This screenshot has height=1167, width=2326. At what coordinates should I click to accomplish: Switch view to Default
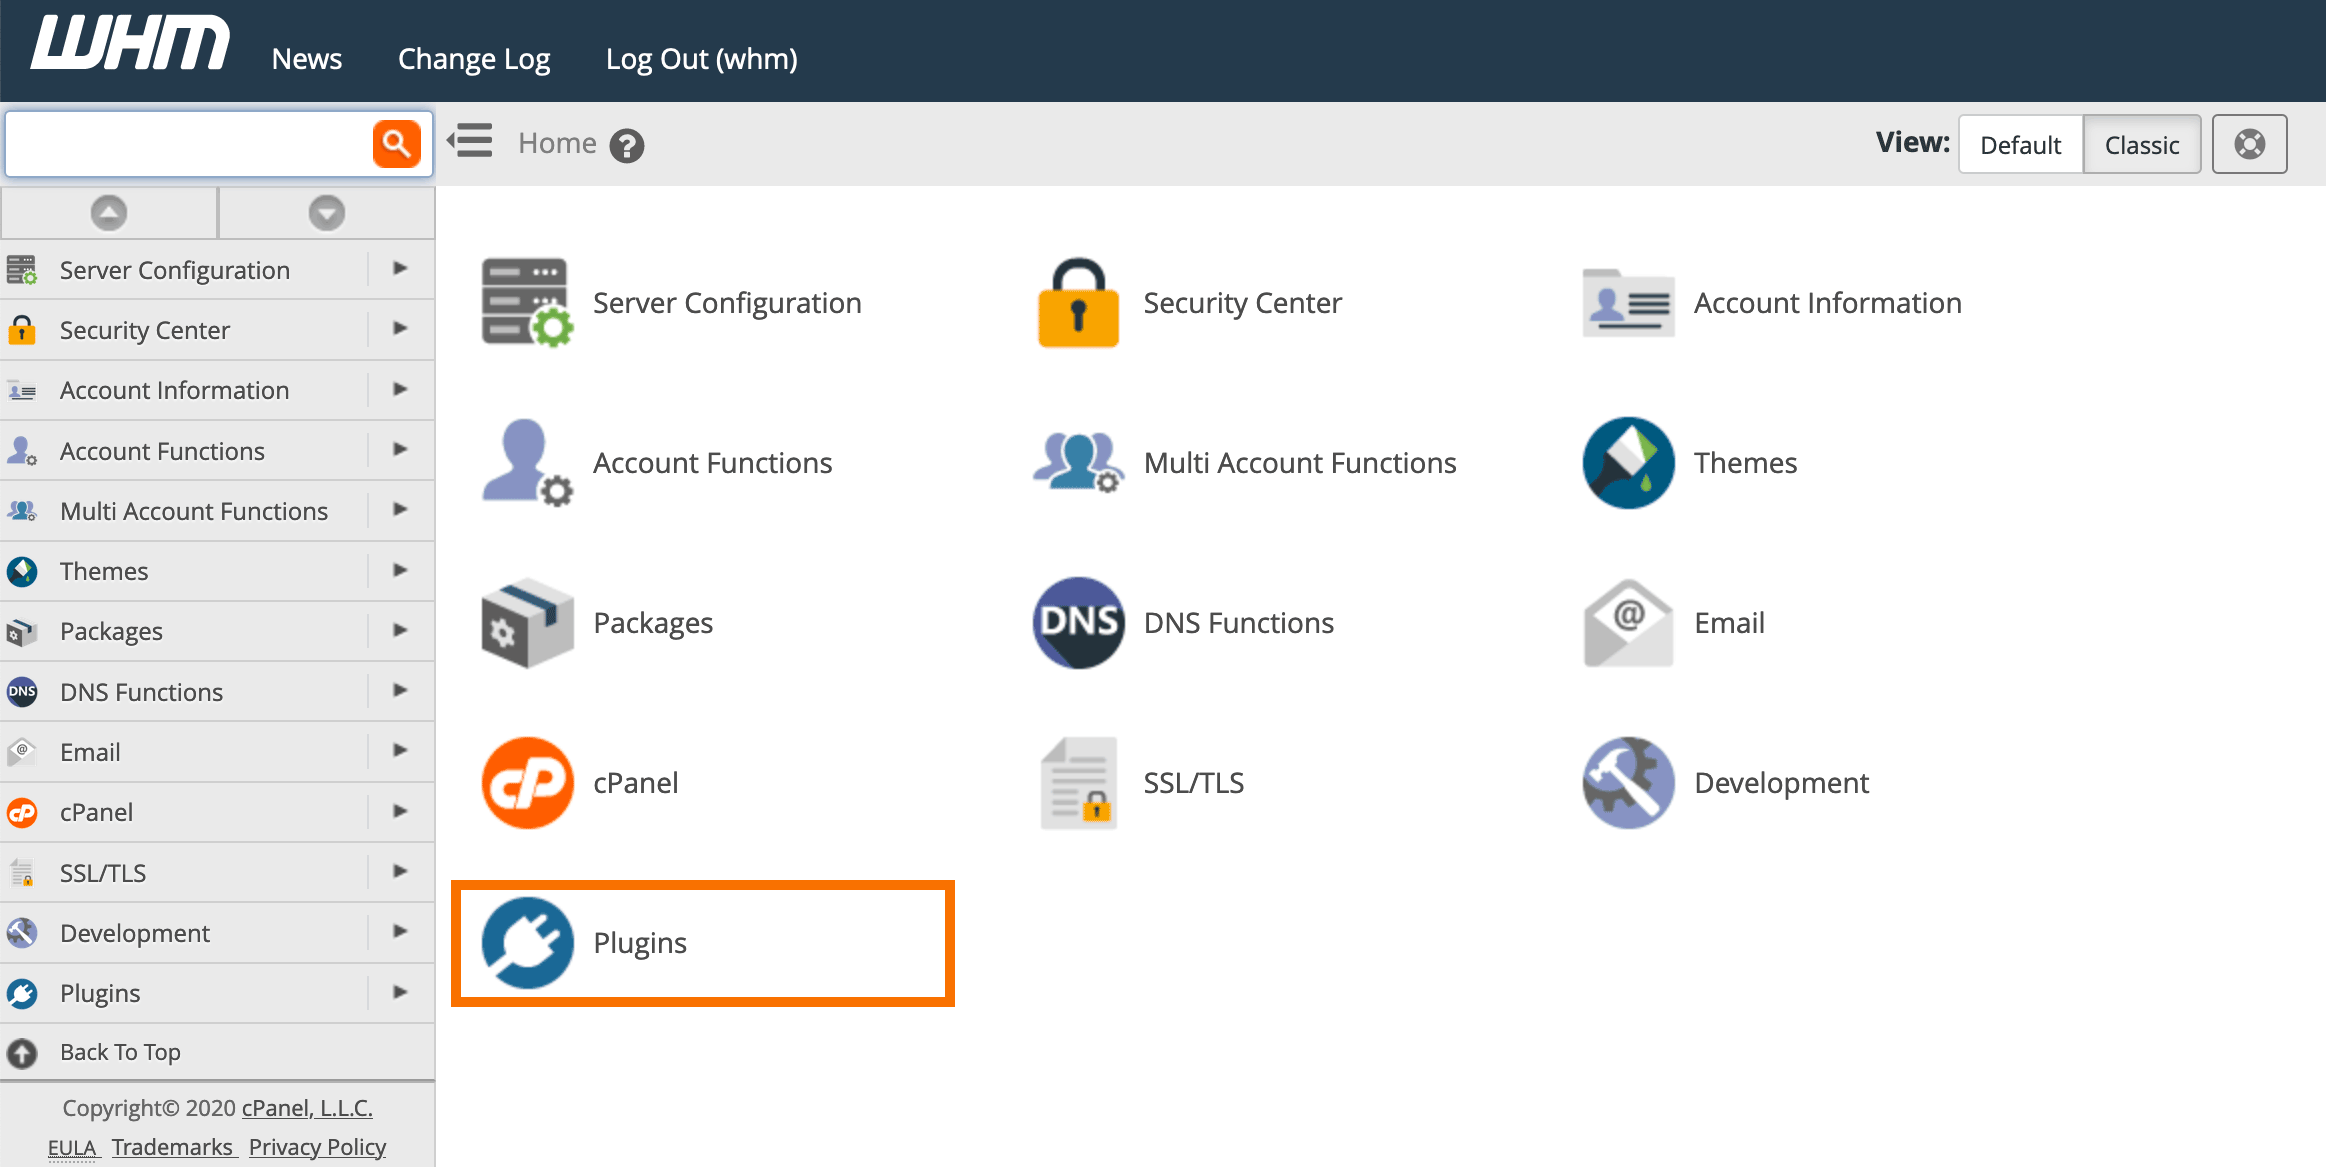tap(2020, 144)
